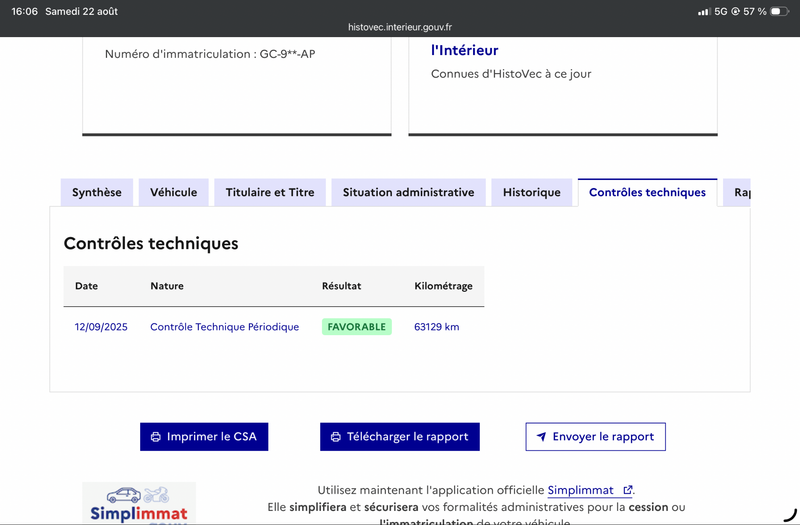Click the printer icon on Imprimer le CSA
The width and height of the screenshot is (800, 525).
(x=156, y=437)
